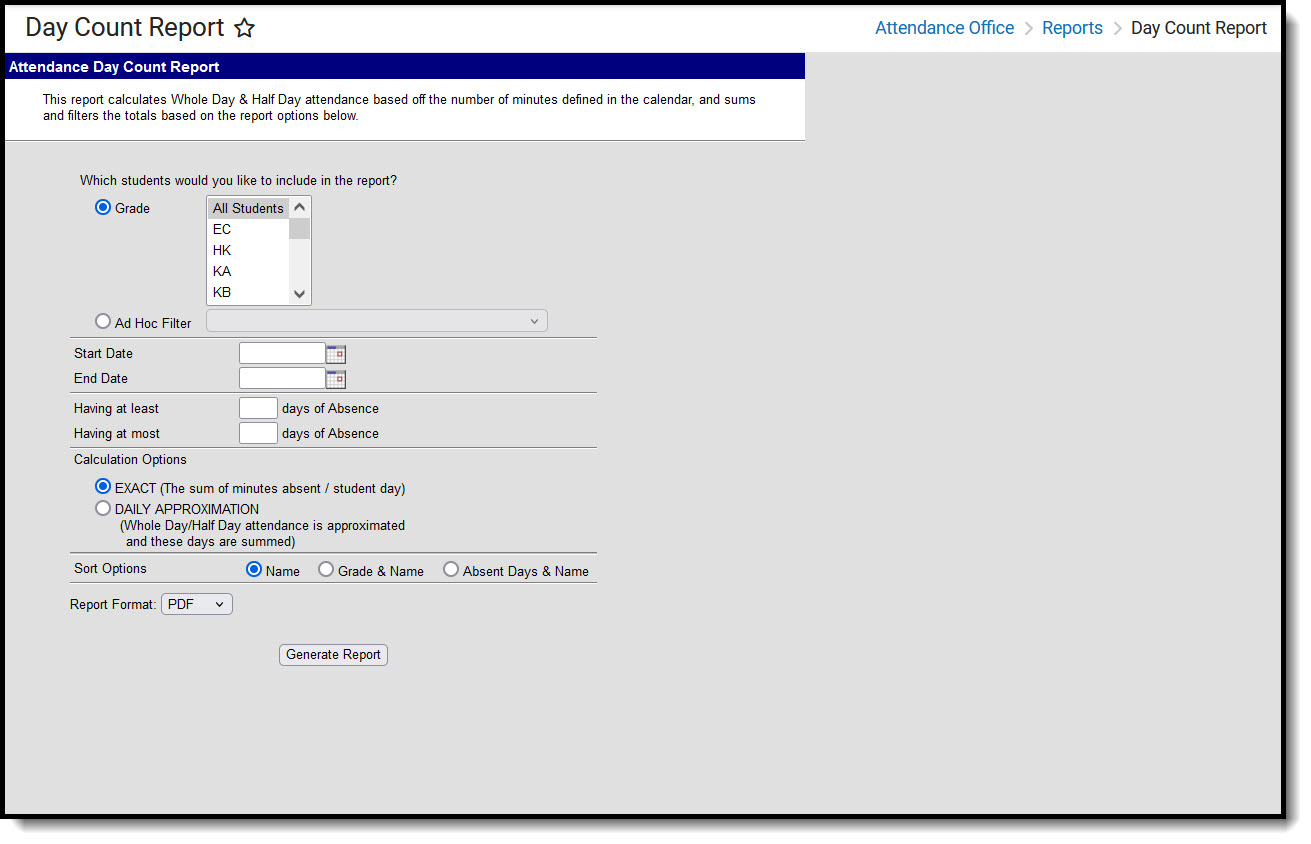Image resolution: width=1311 pixels, height=844 pixels.
Task: Select All Students in grade list
Action: coord(248,208)
